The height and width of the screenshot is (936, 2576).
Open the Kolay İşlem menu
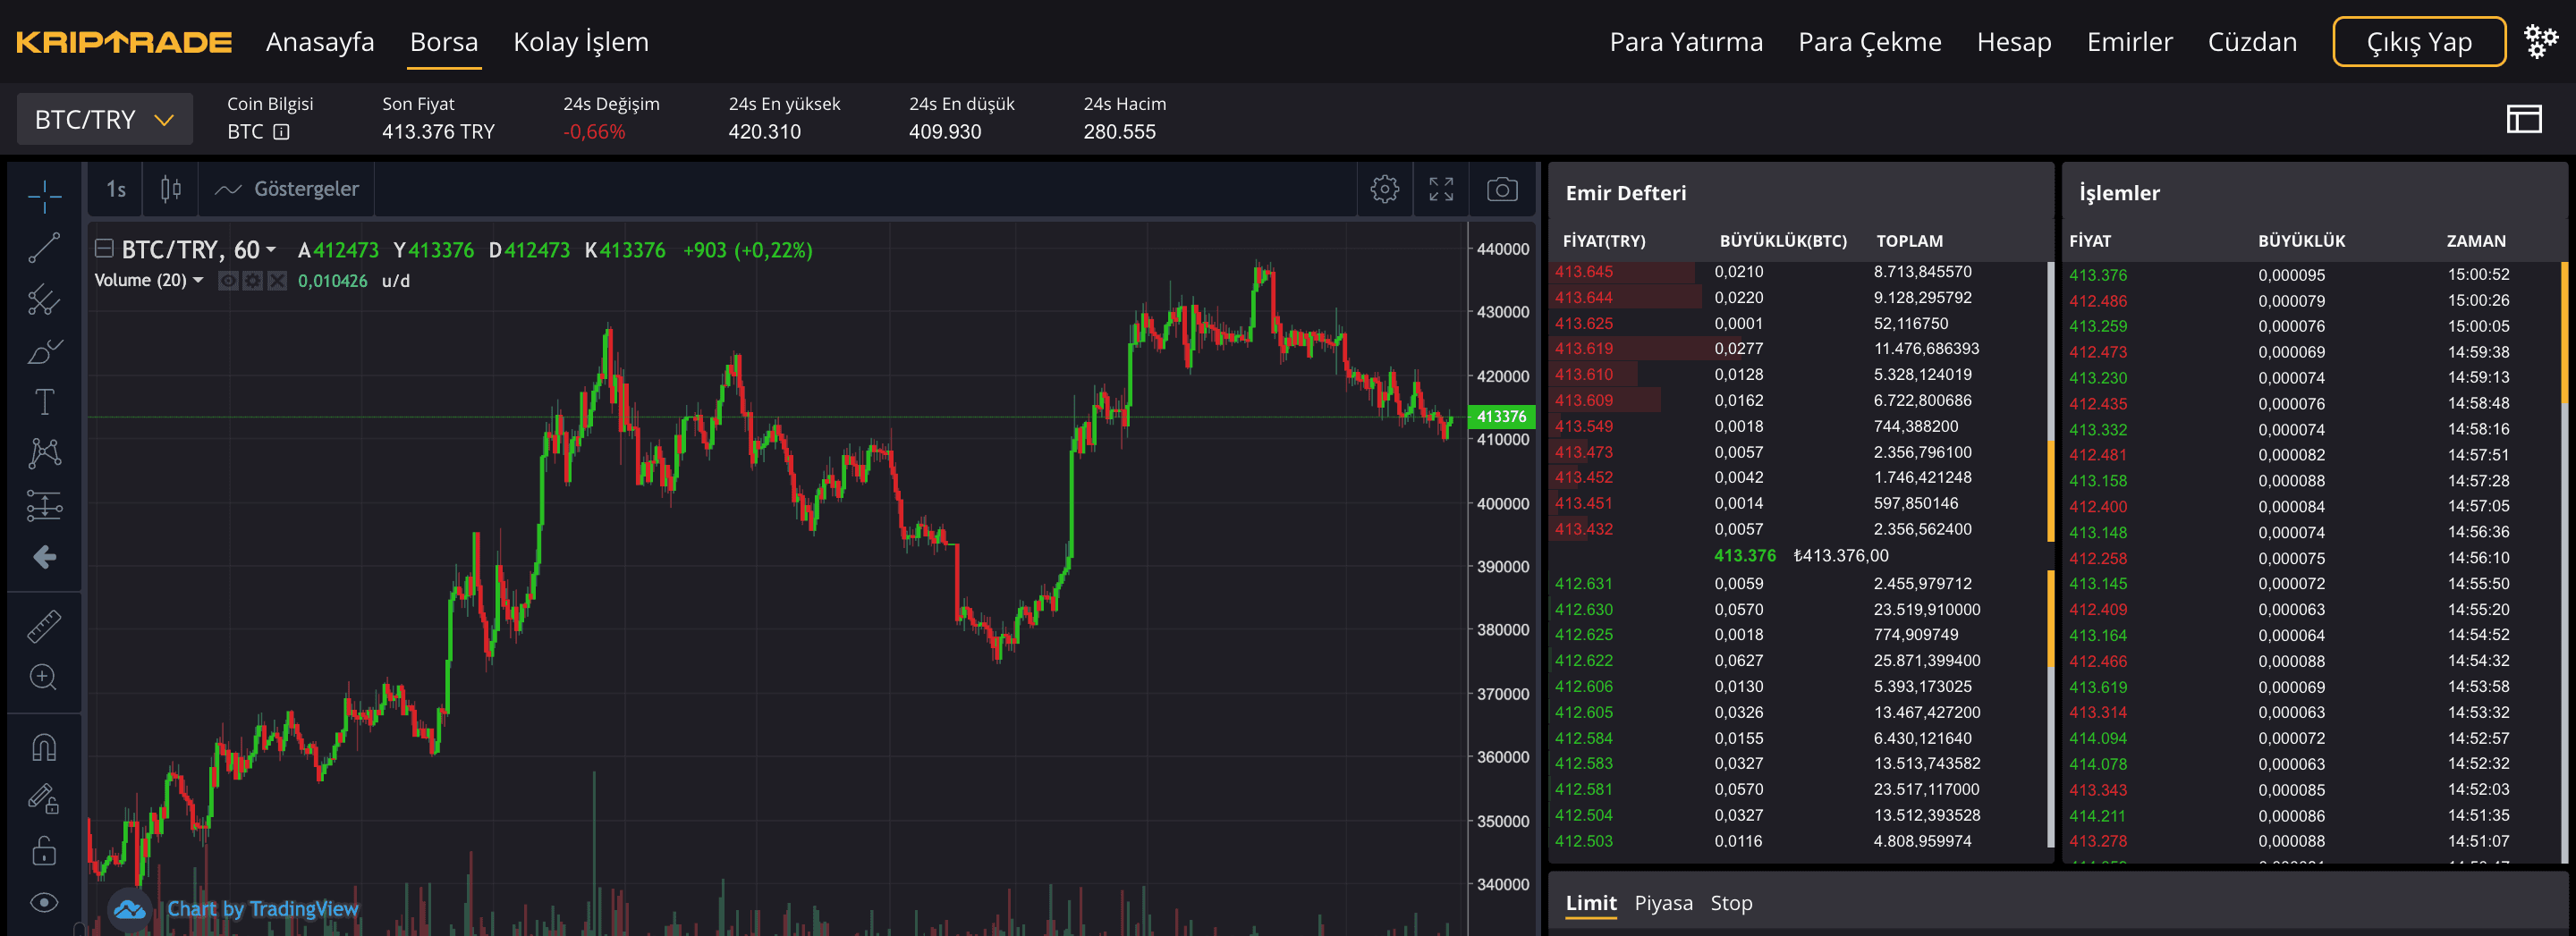coord(580,42)
